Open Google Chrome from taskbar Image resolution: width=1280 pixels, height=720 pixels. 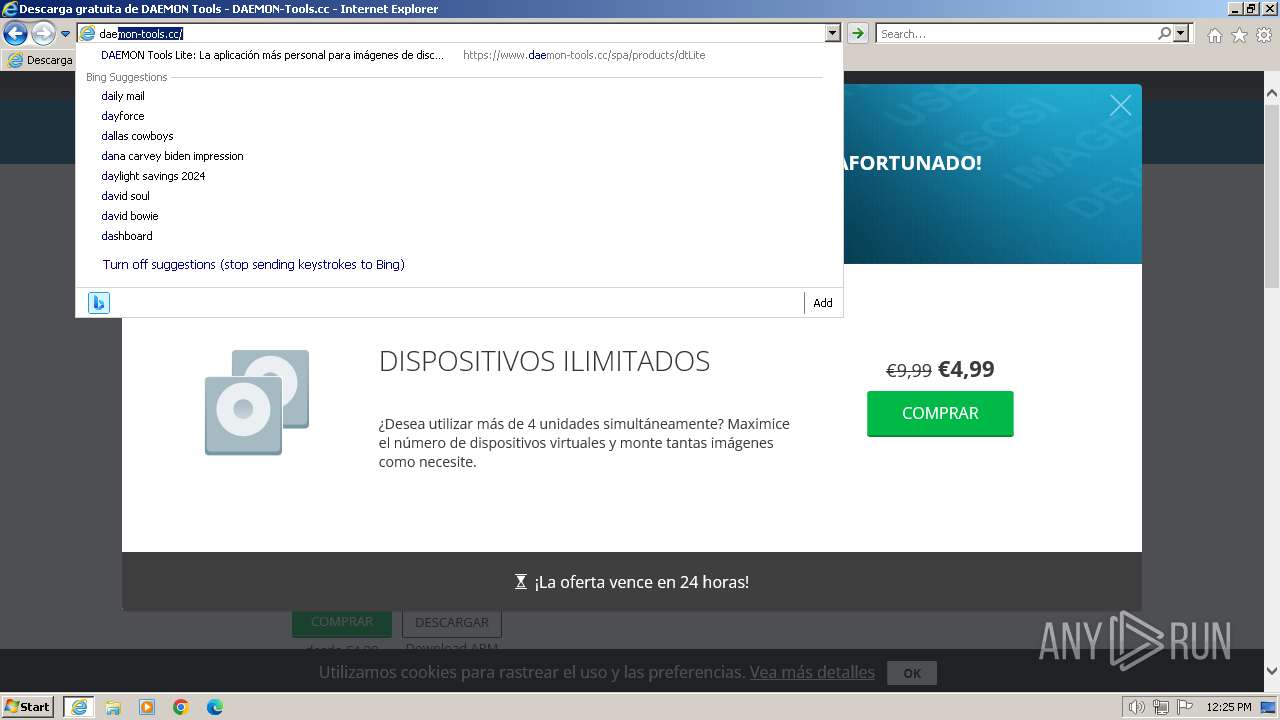pyautogui.click(x=181, y=707)
